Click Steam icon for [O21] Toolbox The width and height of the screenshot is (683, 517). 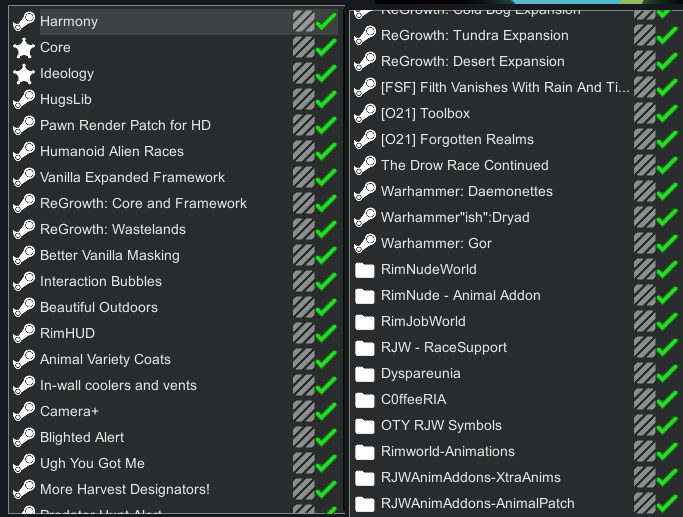point(365,113)
